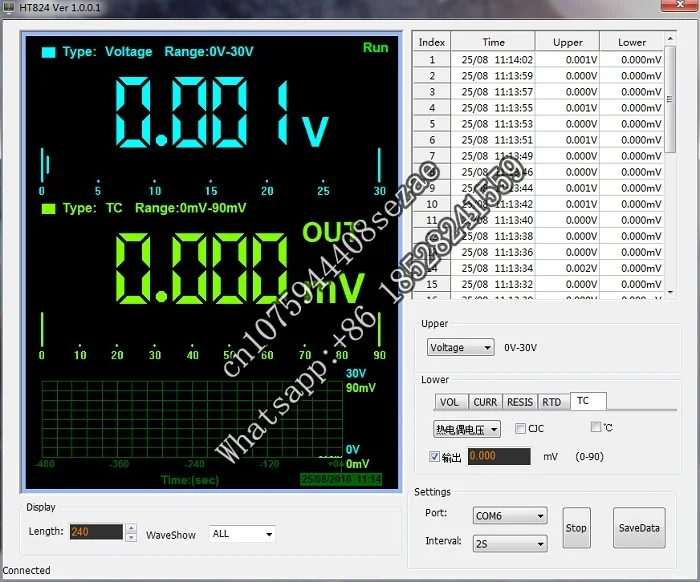Toggle the CJC checkbox

[520, 428]
